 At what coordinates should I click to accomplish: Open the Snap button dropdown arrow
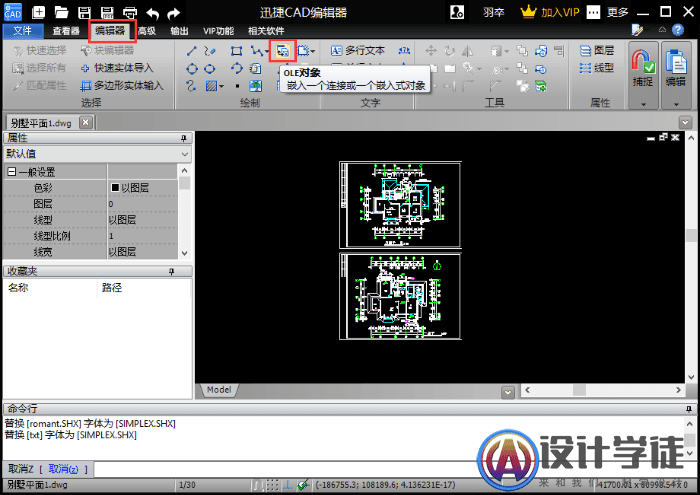643,104
